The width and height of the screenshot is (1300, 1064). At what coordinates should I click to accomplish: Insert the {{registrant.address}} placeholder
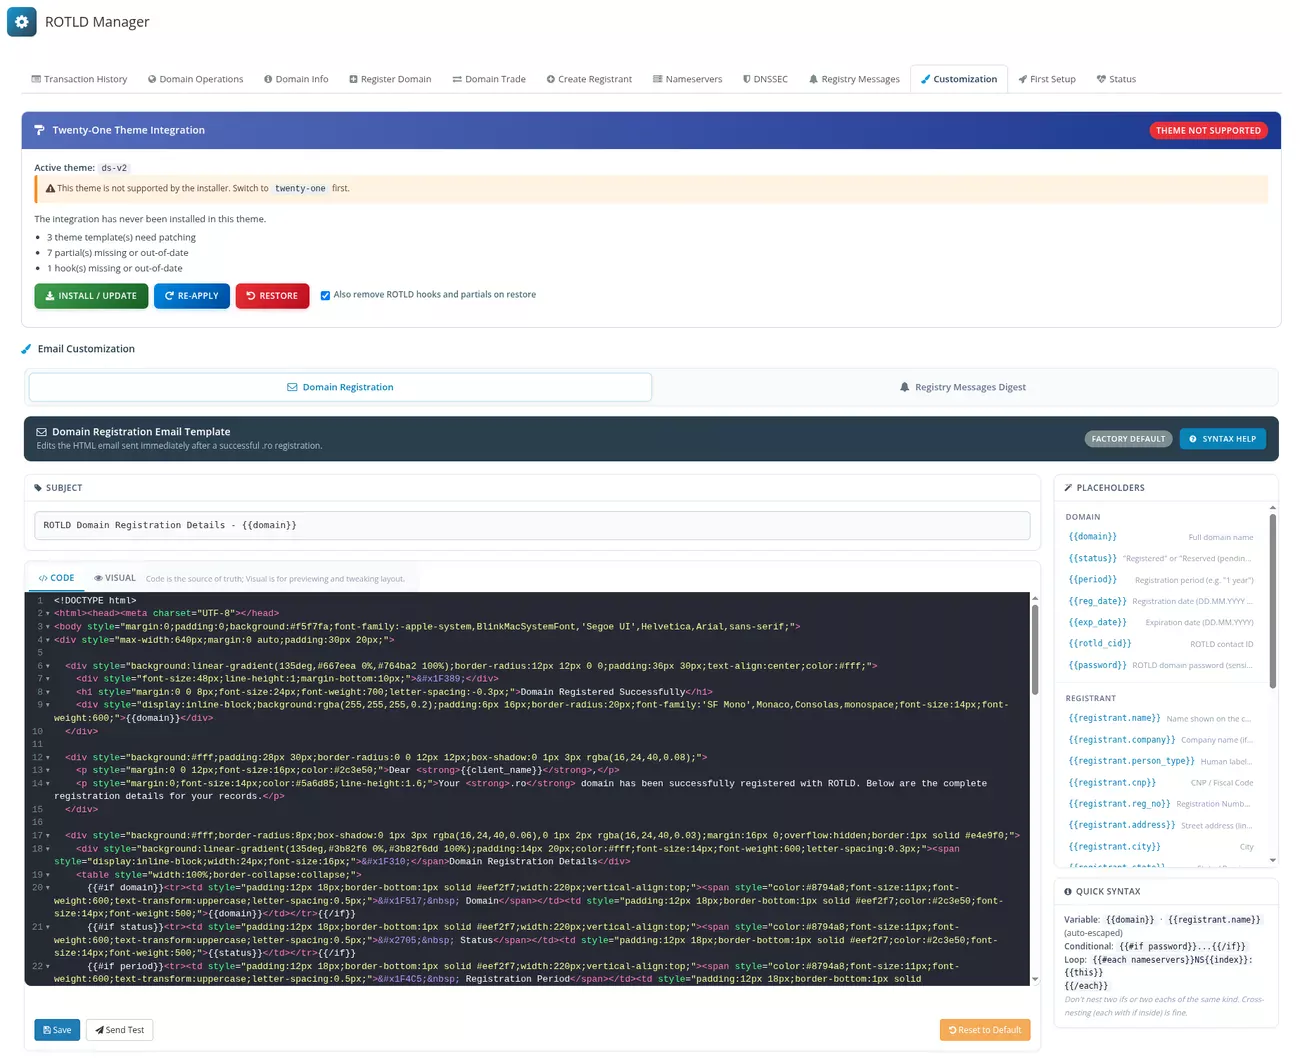[1122, 825]
